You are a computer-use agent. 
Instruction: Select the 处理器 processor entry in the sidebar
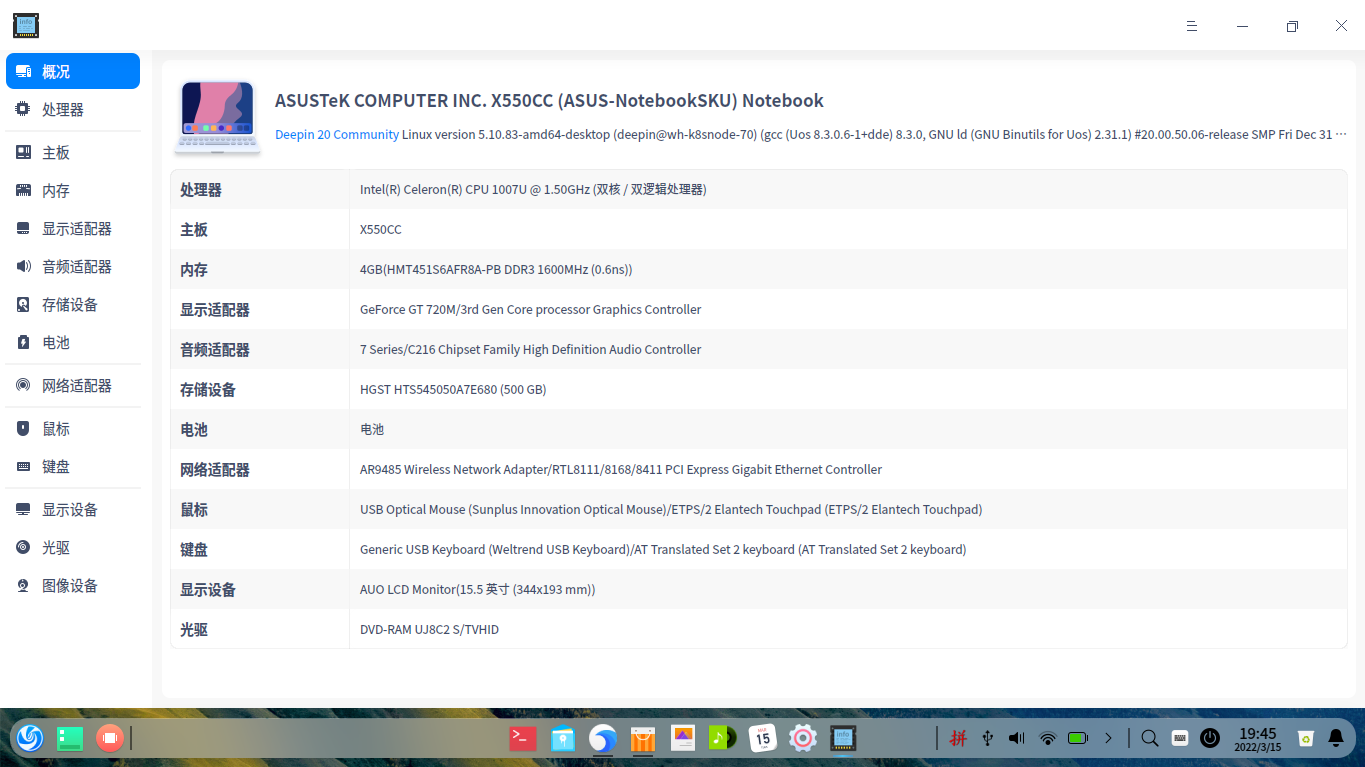(x=73, y=109)
